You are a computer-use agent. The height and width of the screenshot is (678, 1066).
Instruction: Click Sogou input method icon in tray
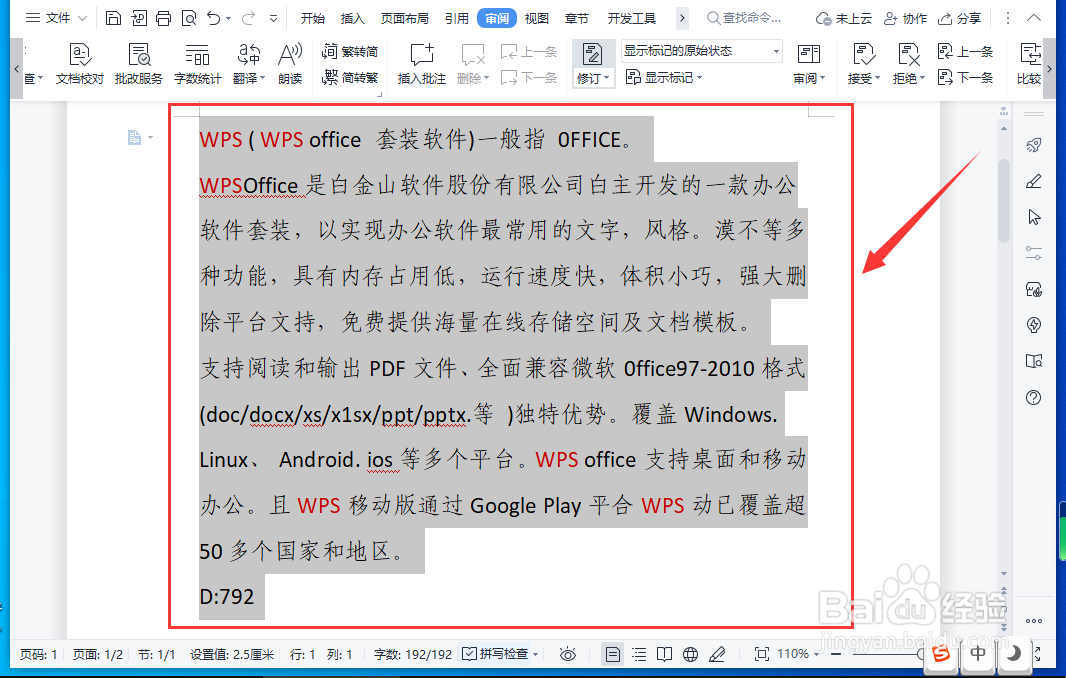[942, 654]
